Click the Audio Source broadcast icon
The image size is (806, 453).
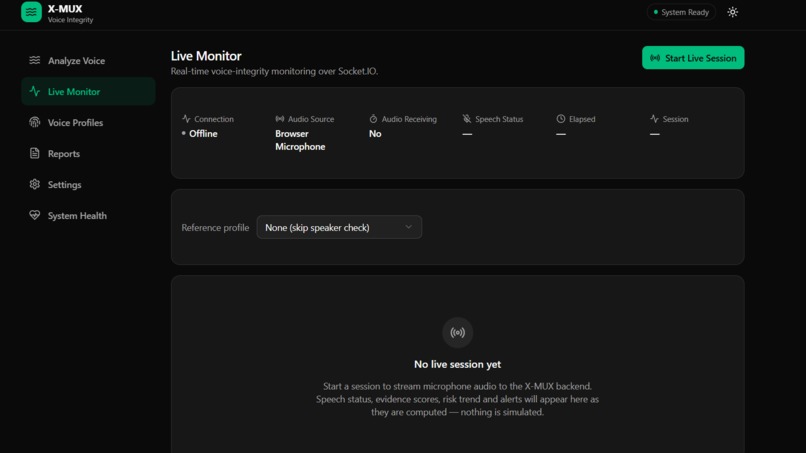pos(280,119)
